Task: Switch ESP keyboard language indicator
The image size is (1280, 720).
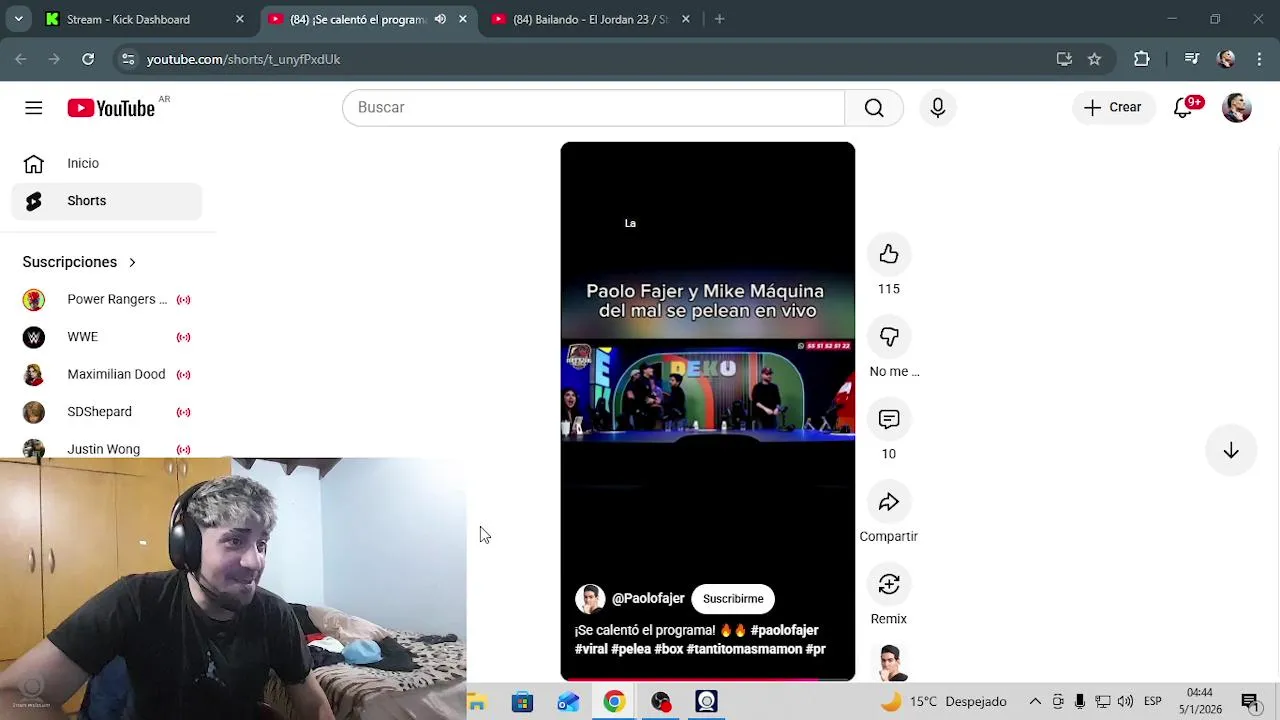Action: click(1152, 701)
